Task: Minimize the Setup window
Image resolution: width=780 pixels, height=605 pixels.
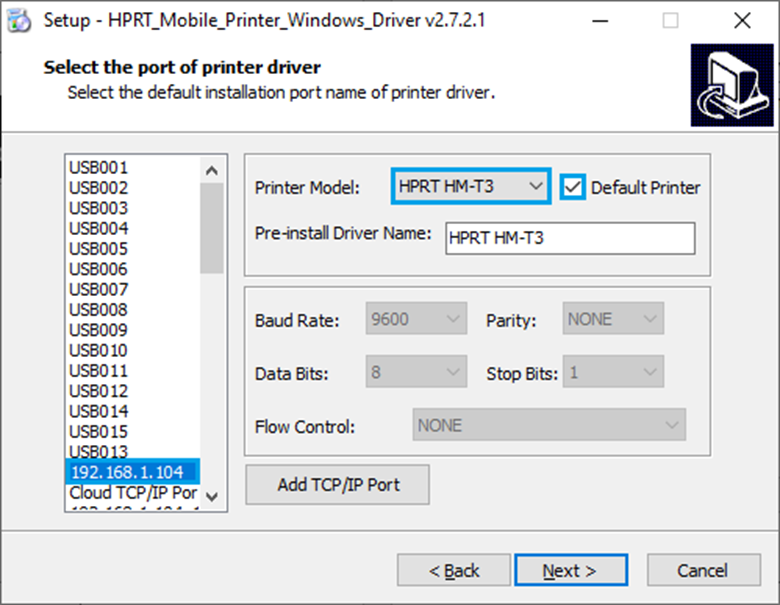Action: coord(600,20)
